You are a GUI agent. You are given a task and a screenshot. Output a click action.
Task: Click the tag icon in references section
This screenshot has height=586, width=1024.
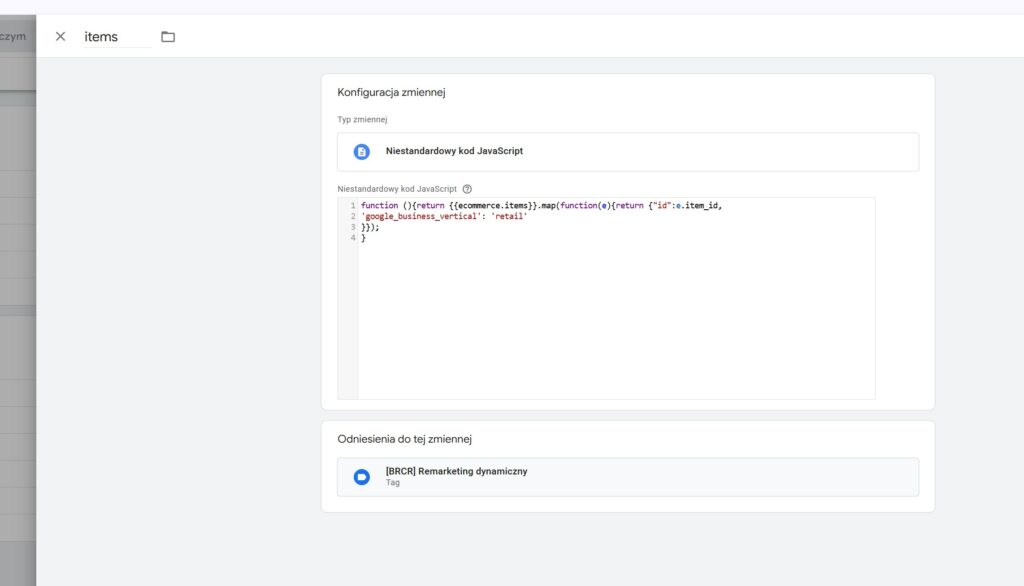pyautogui.click(x=362, y=477)
